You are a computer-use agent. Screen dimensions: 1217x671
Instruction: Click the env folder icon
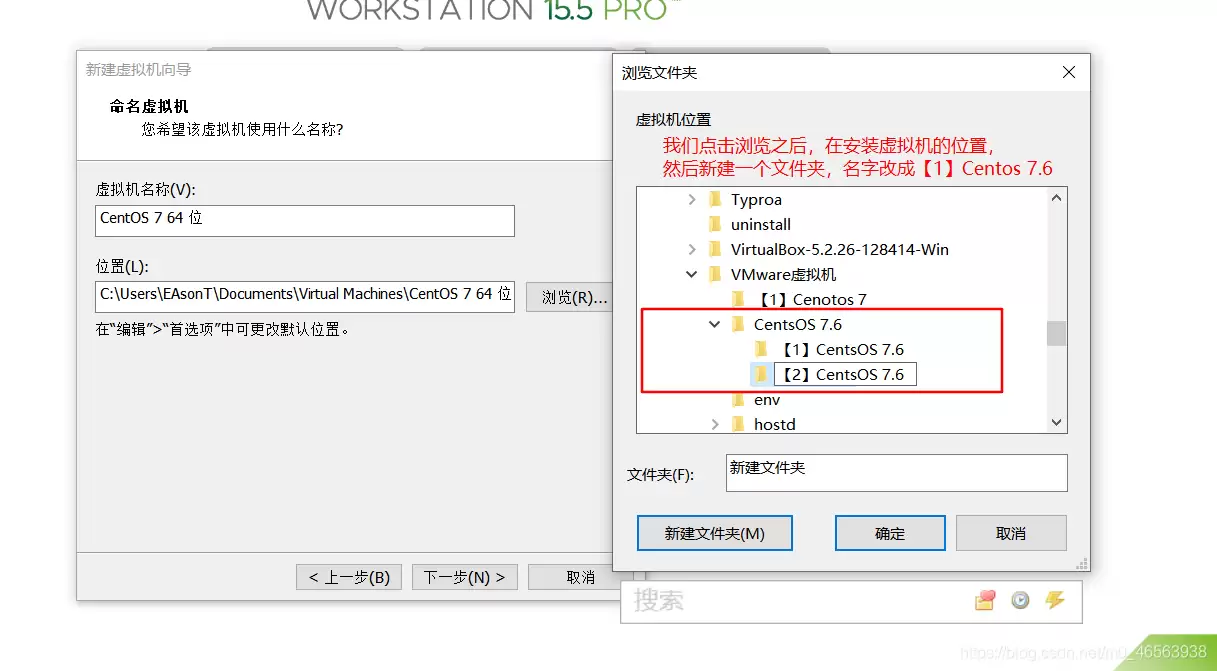pos(738,399)
